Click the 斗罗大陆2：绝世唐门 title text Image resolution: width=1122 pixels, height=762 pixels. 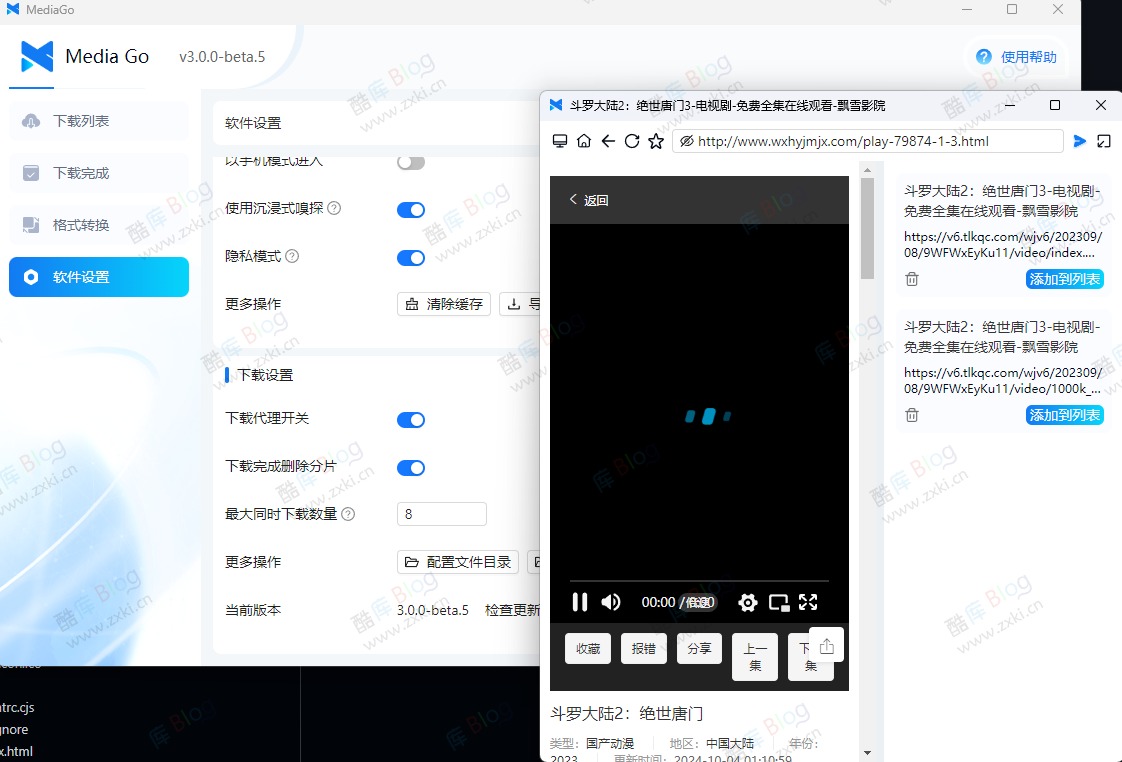[627, 713]
